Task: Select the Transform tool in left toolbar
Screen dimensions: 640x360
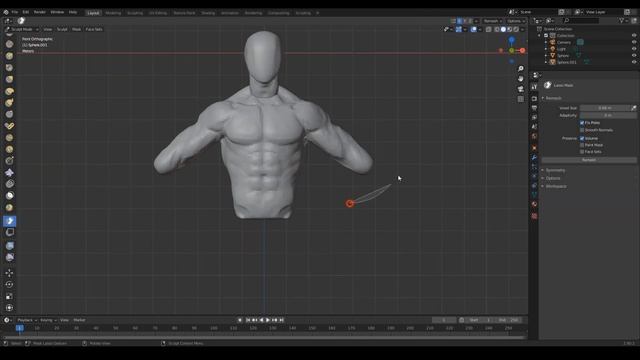Action: (9, 308)
